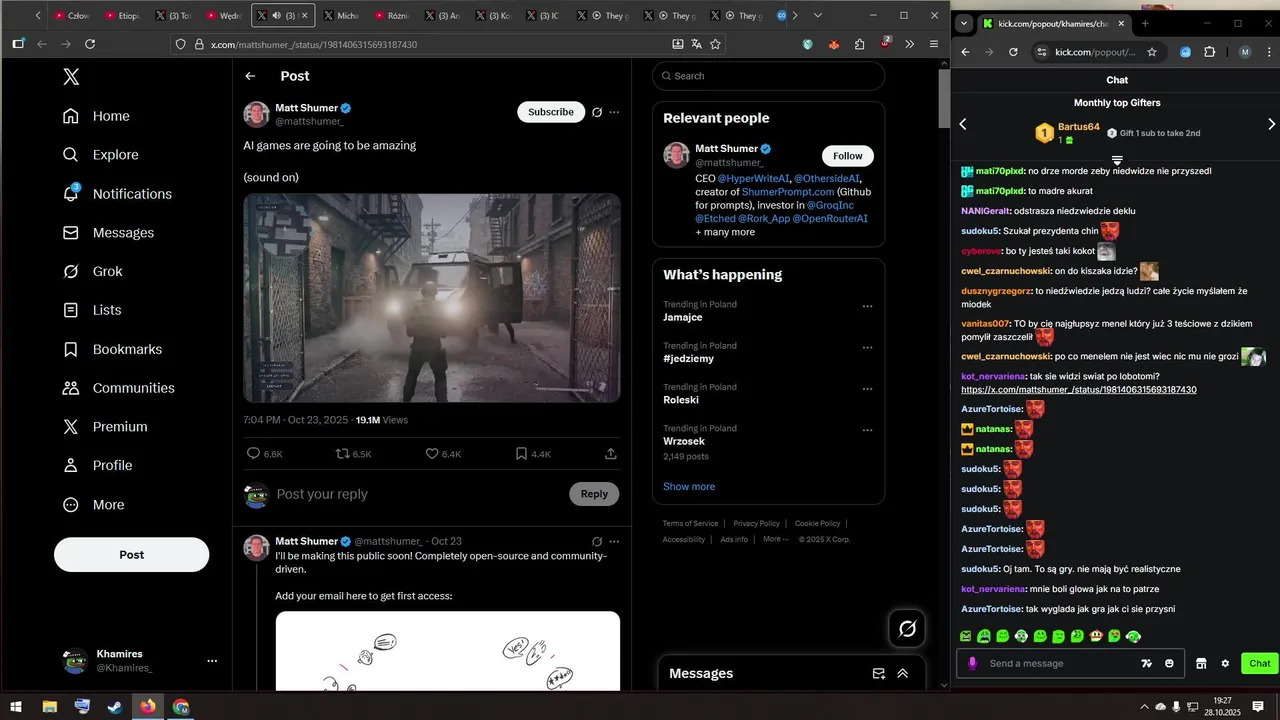Focus the X Search field
The width and height of the screenshot is (1280, 720).
(768, 76)
